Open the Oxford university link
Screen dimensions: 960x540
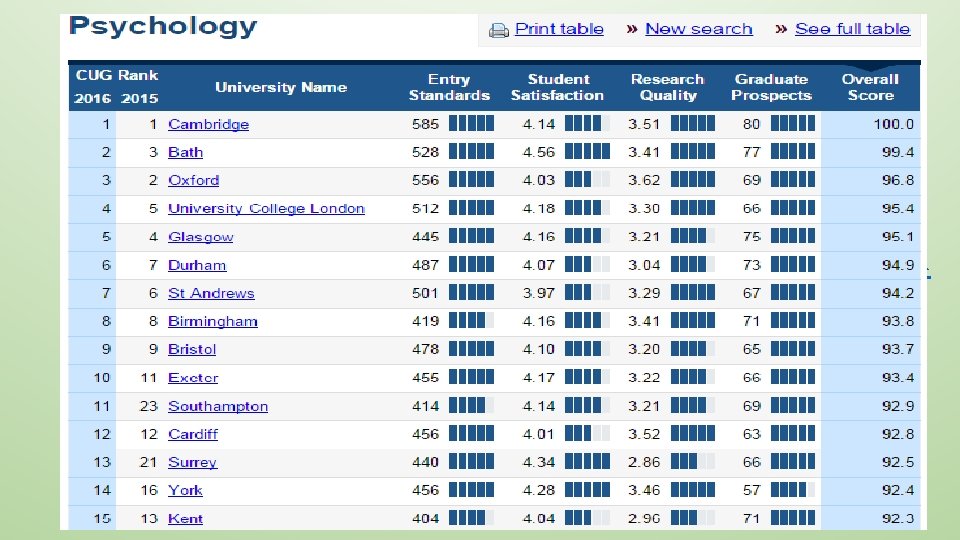pos(193,181)
